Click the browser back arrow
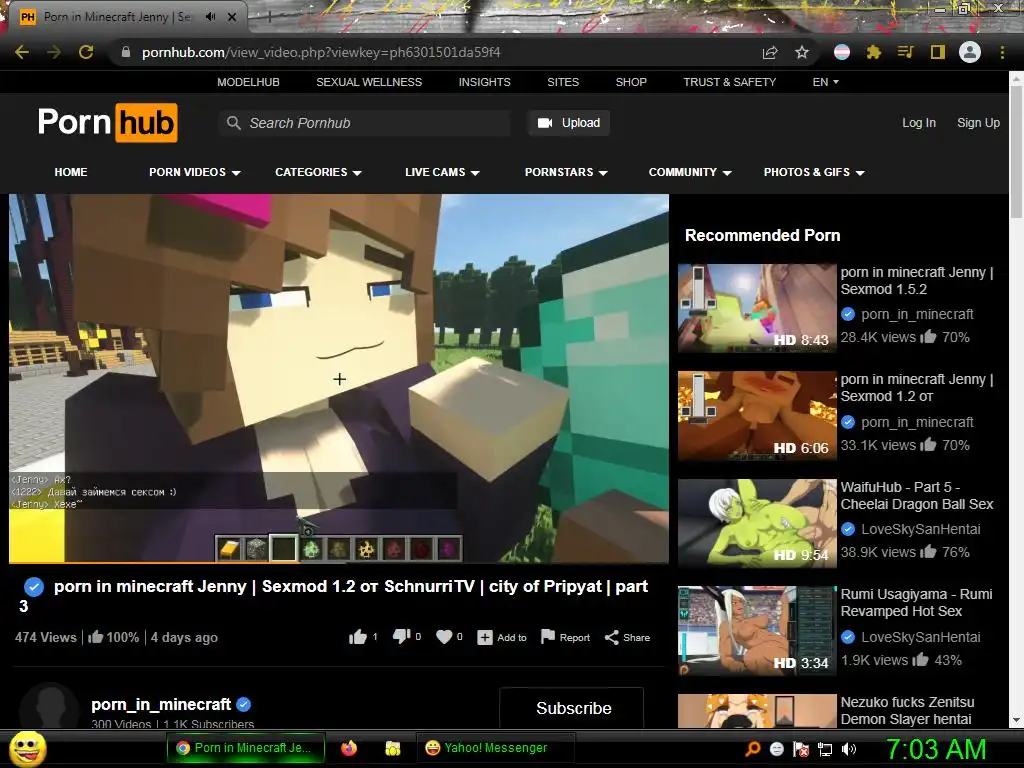Screen dimensions: 1024x768 (x=22, y=52)
